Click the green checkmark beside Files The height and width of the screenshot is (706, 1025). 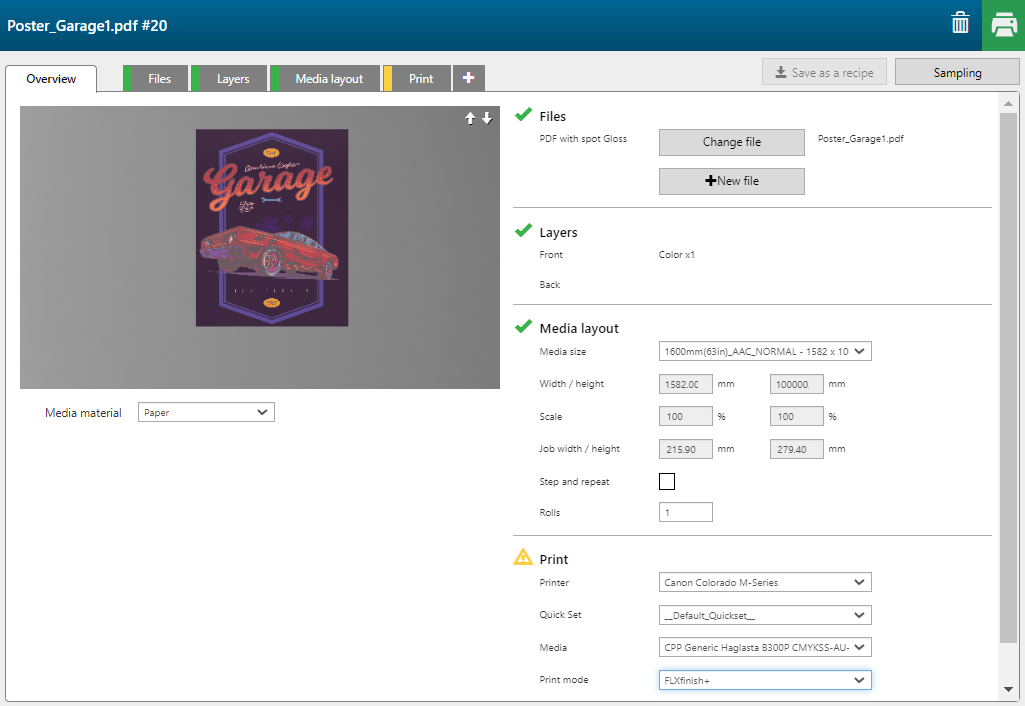click(x=523, y=115)
